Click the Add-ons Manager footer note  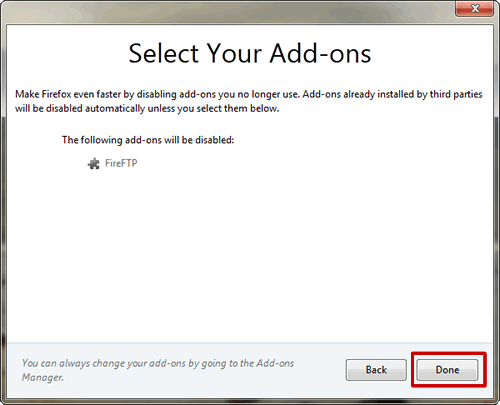[158, 370]
